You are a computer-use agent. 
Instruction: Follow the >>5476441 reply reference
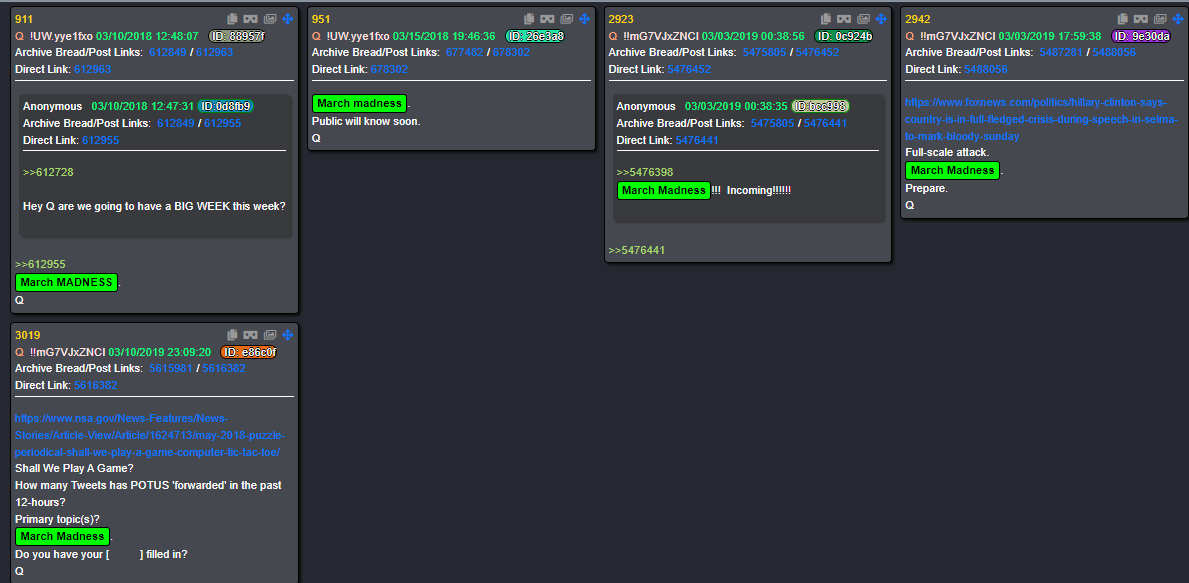click(637, 250)
